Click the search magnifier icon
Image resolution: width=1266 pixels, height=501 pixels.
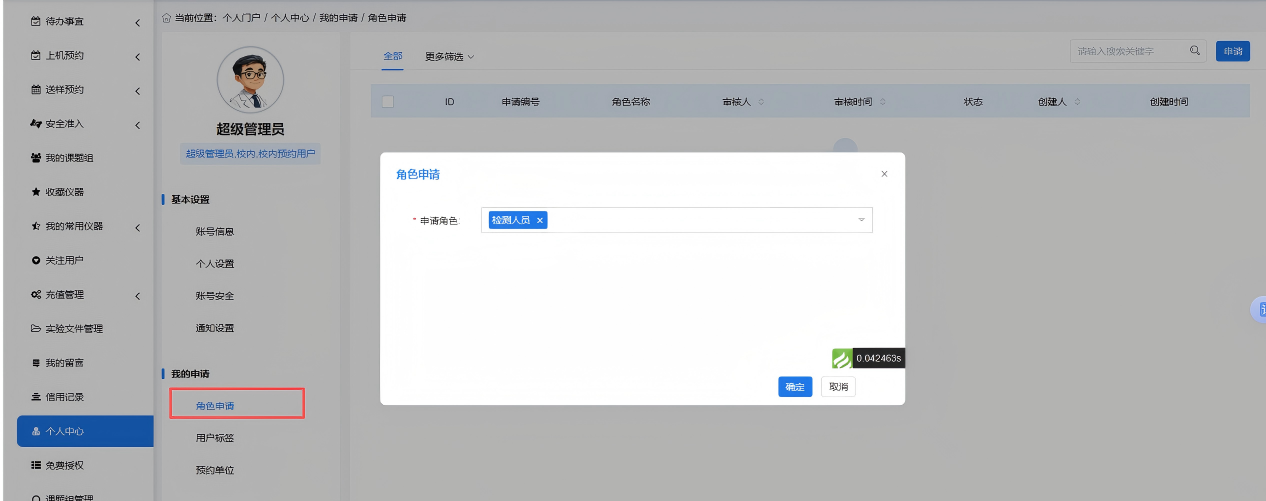1194,51
